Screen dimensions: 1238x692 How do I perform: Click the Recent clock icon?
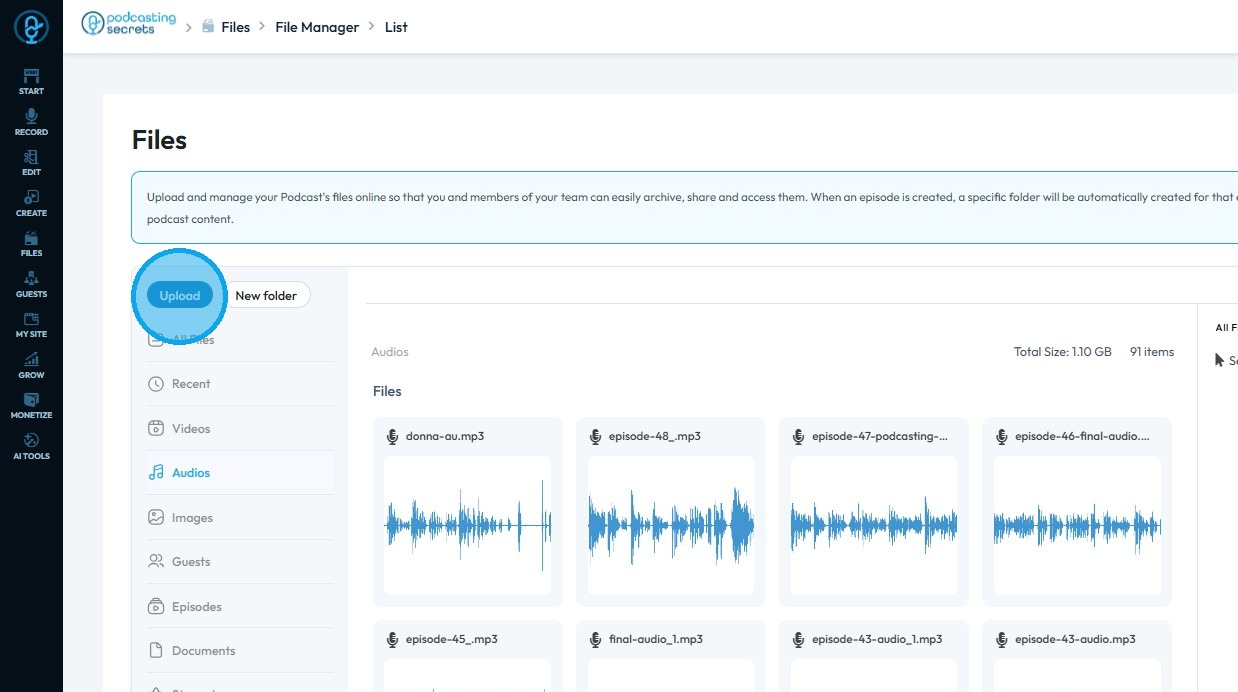pos(156,384)
